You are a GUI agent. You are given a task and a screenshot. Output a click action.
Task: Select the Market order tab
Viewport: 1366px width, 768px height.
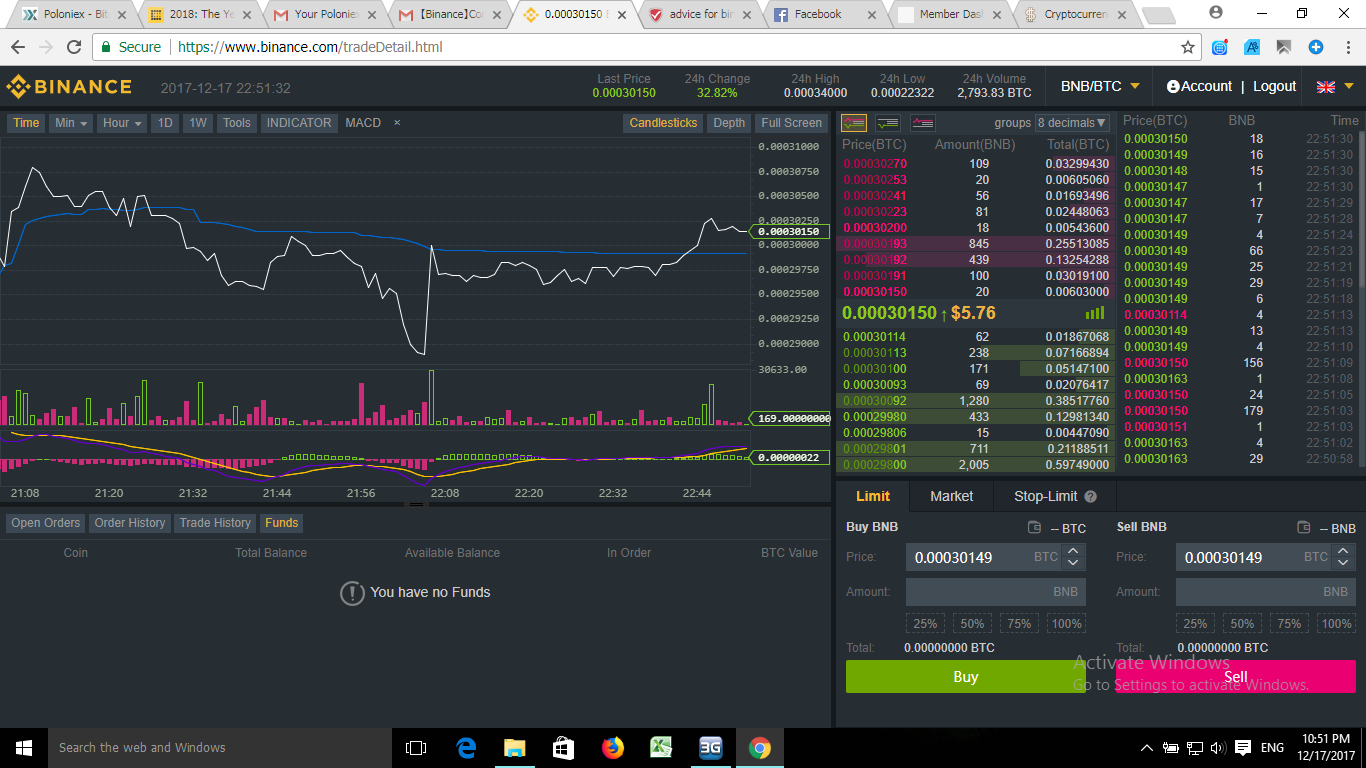(x=951, y=496)
